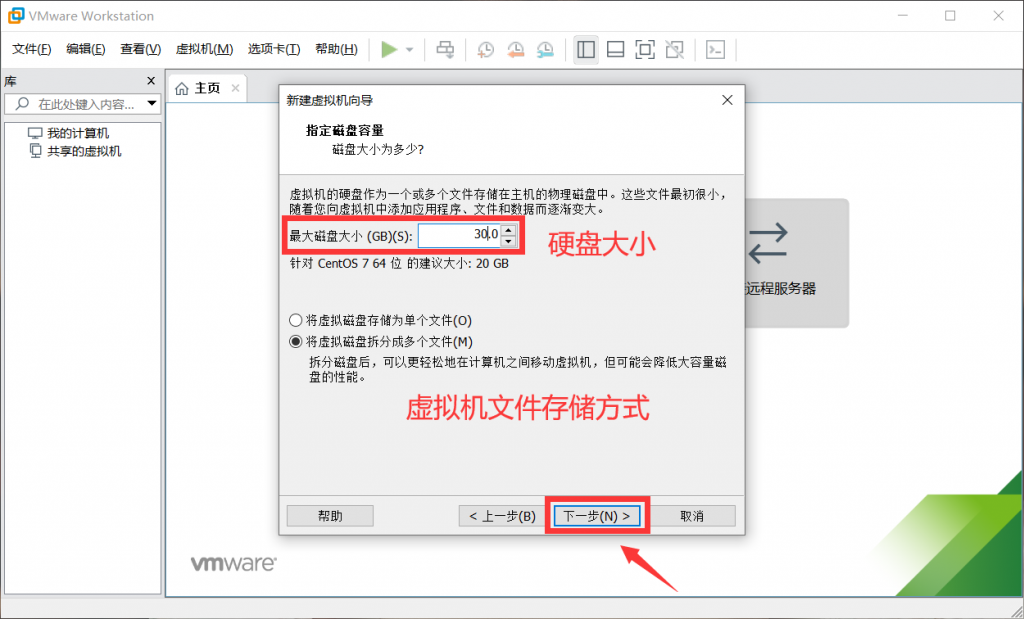This screenshot has height=619, width=1024.
Task: Click the 远程服务器 tile label
Action: (x=780, y=289)
